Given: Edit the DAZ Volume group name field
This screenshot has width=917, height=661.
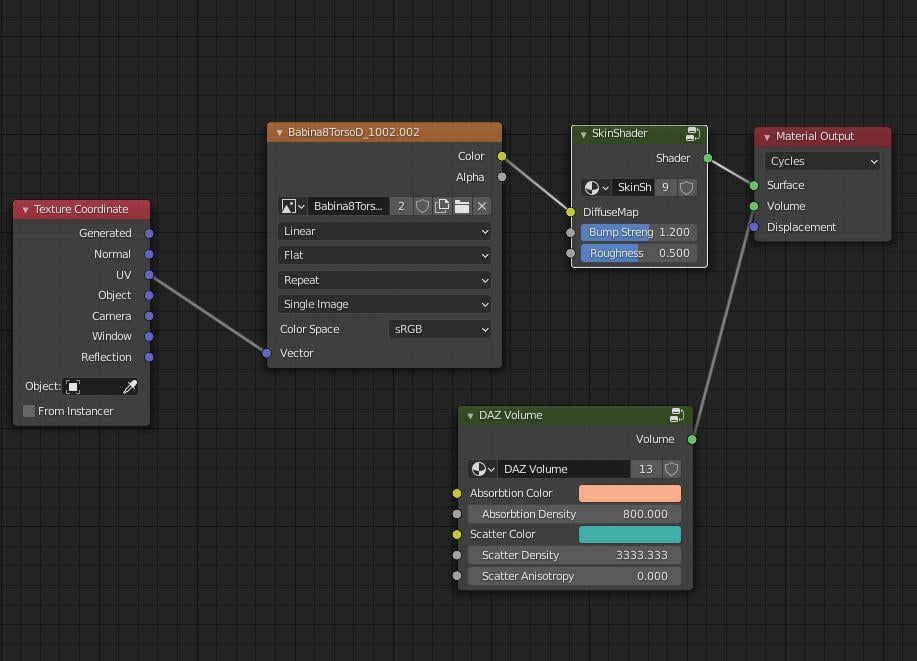Looking at the screenshot, I should [564, 469].
